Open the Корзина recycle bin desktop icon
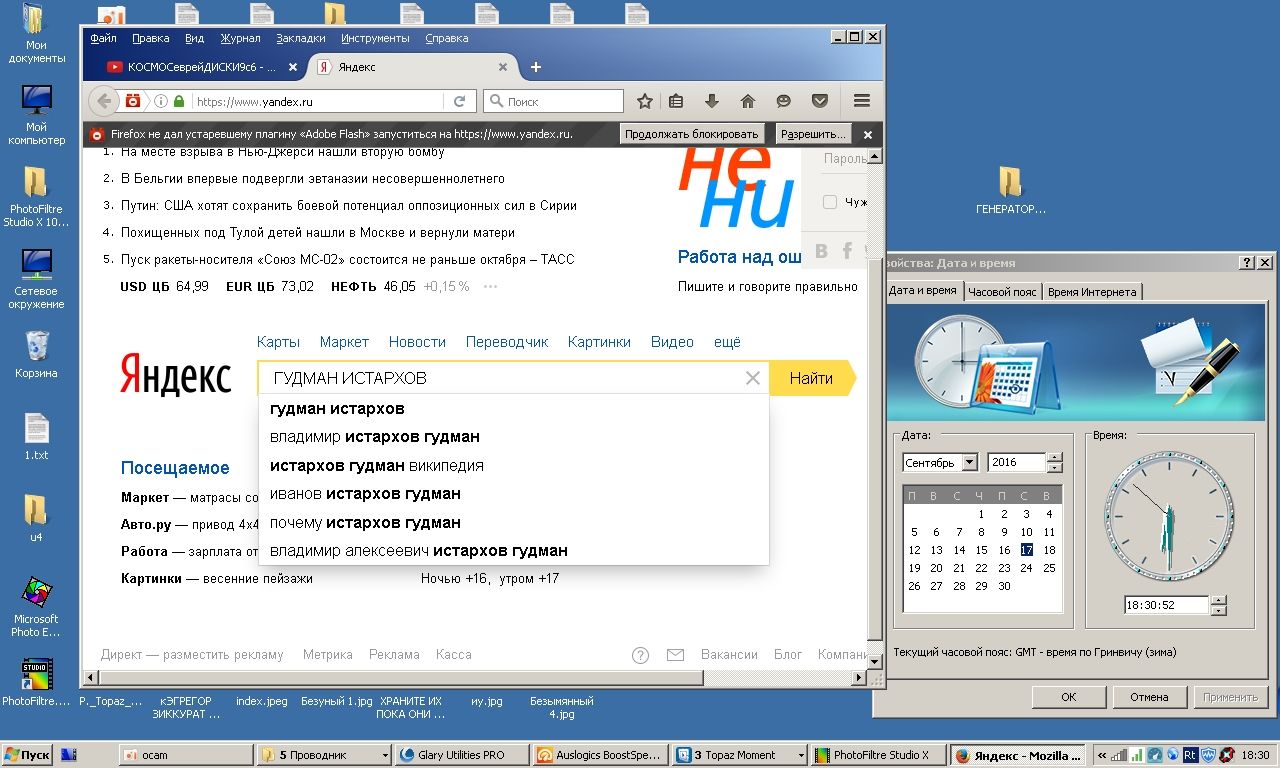This screenshot has height=768, width=1280. click(x=37, y=354)
